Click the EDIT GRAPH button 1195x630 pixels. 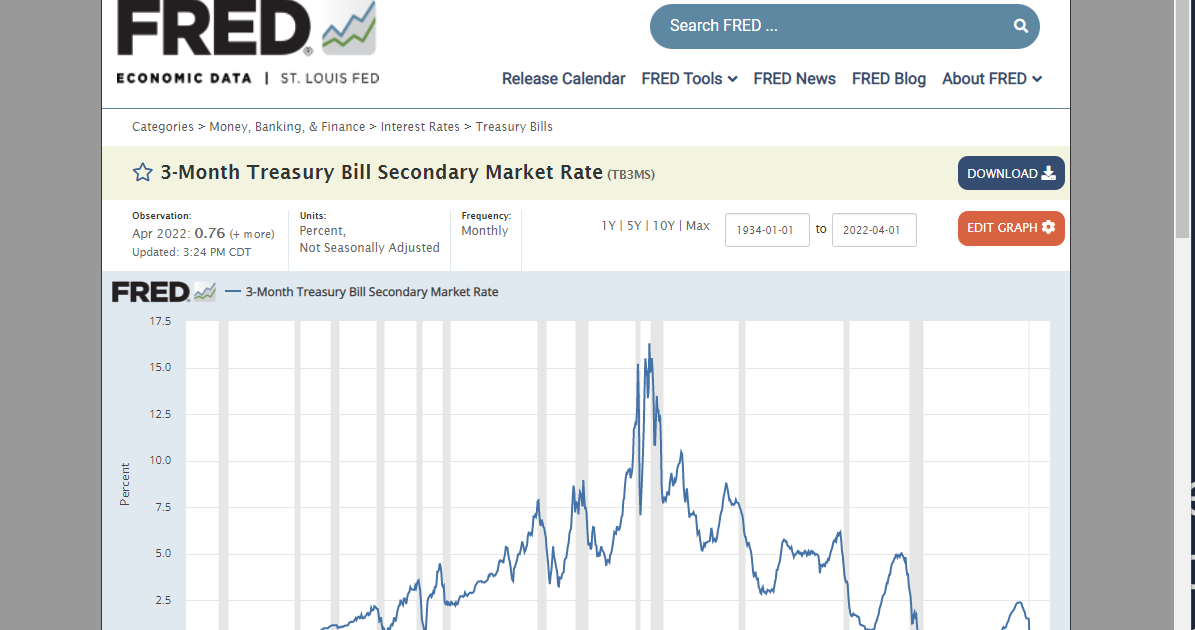1011,228
